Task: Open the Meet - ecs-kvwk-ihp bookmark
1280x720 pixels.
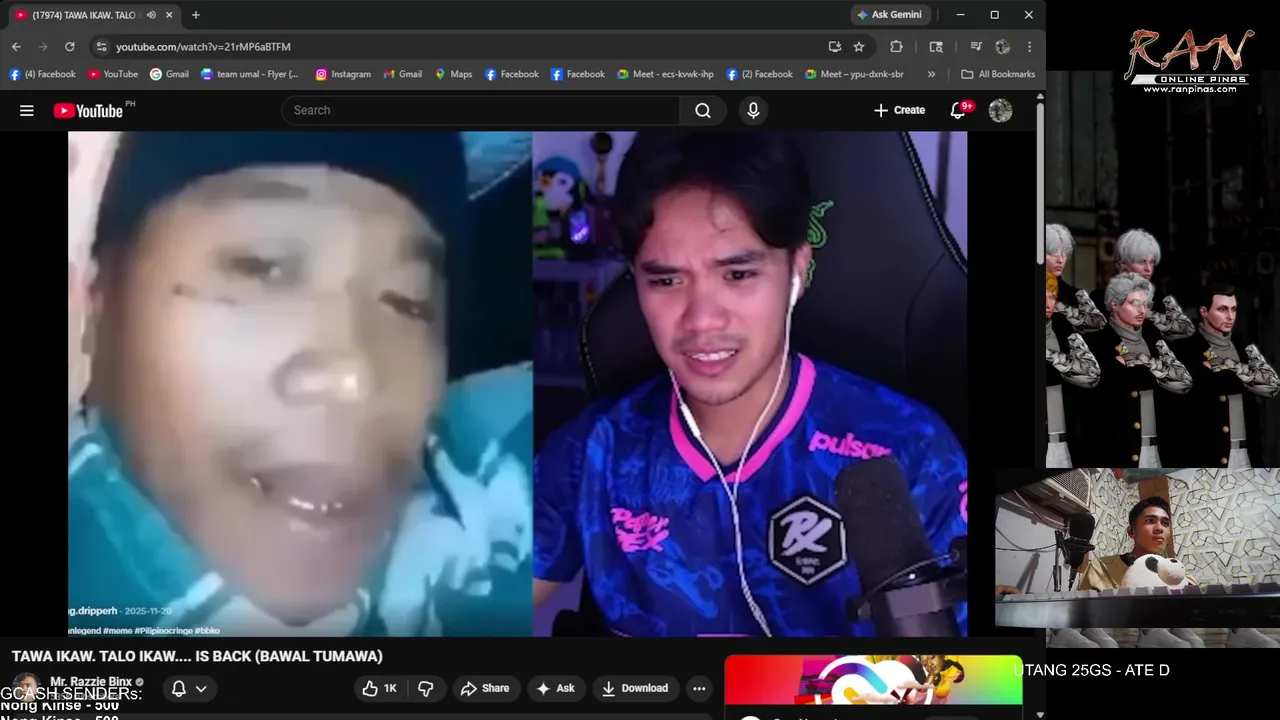Action: pyautogui.click(x=666, y=74)
